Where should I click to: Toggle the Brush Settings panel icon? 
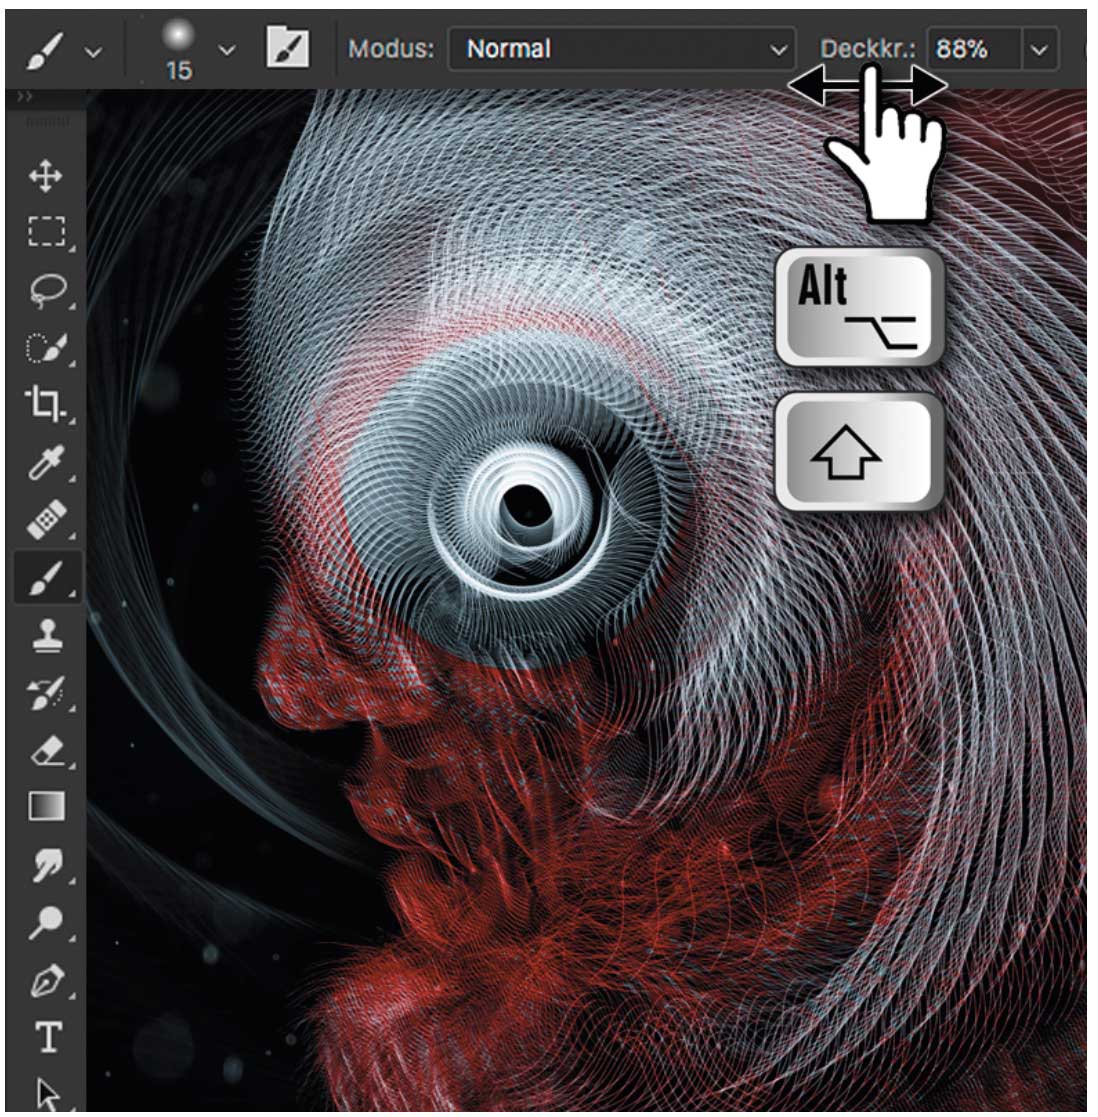point(287,48)
